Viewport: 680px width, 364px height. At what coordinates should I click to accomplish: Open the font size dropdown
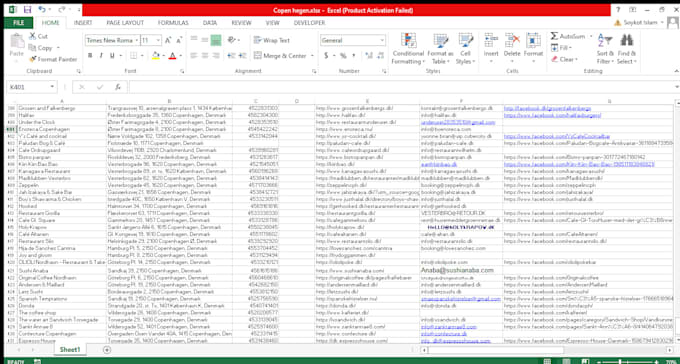pyautogui.click(x=158, y=40)
